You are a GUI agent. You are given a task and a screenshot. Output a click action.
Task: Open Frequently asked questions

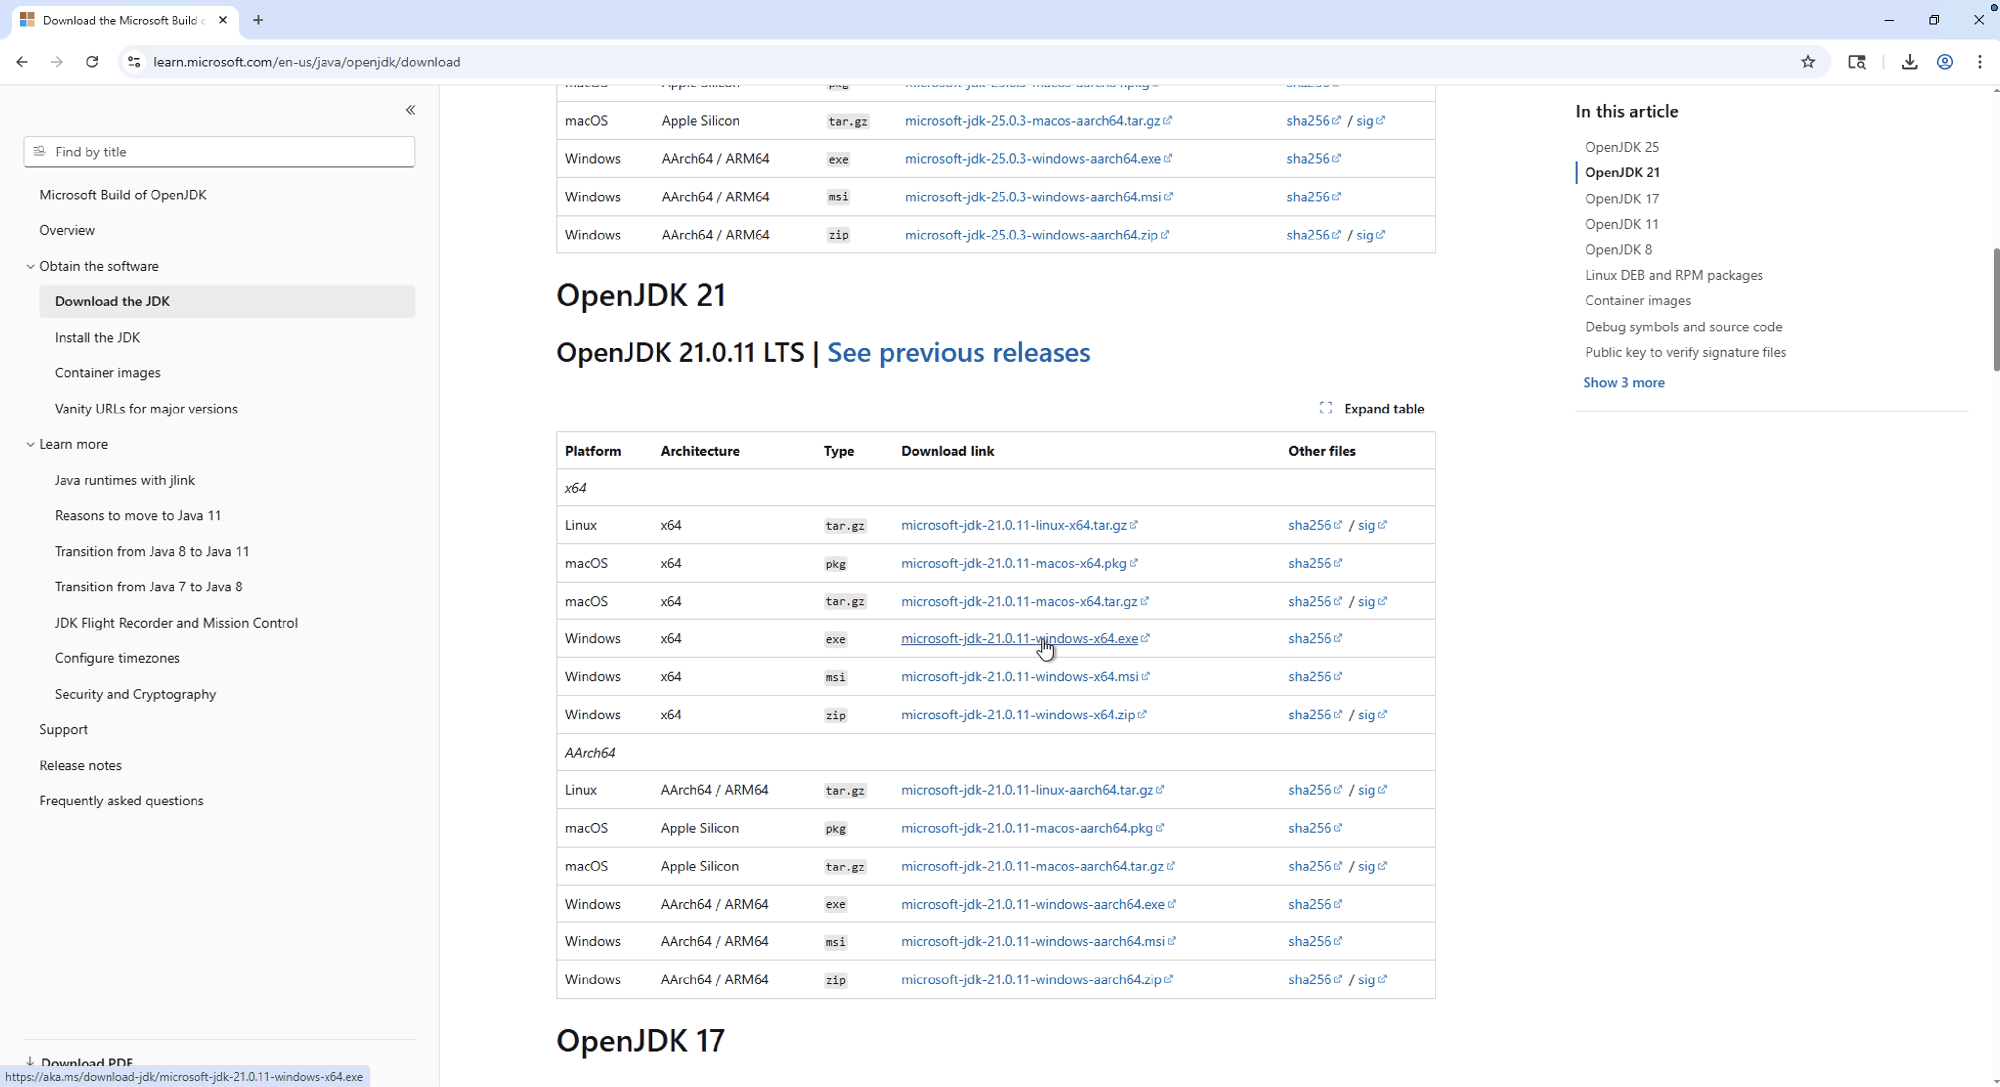(121, 801)
